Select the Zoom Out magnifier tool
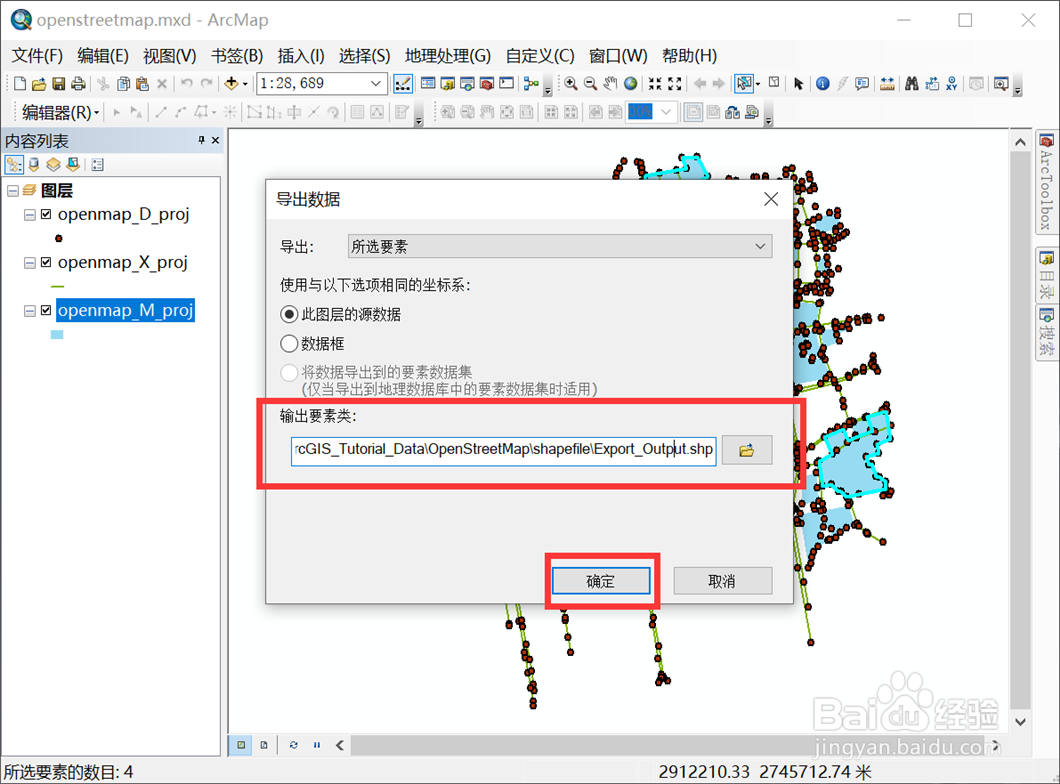The width and height of the screenshot is (1060, 784). tap(590, 83)
